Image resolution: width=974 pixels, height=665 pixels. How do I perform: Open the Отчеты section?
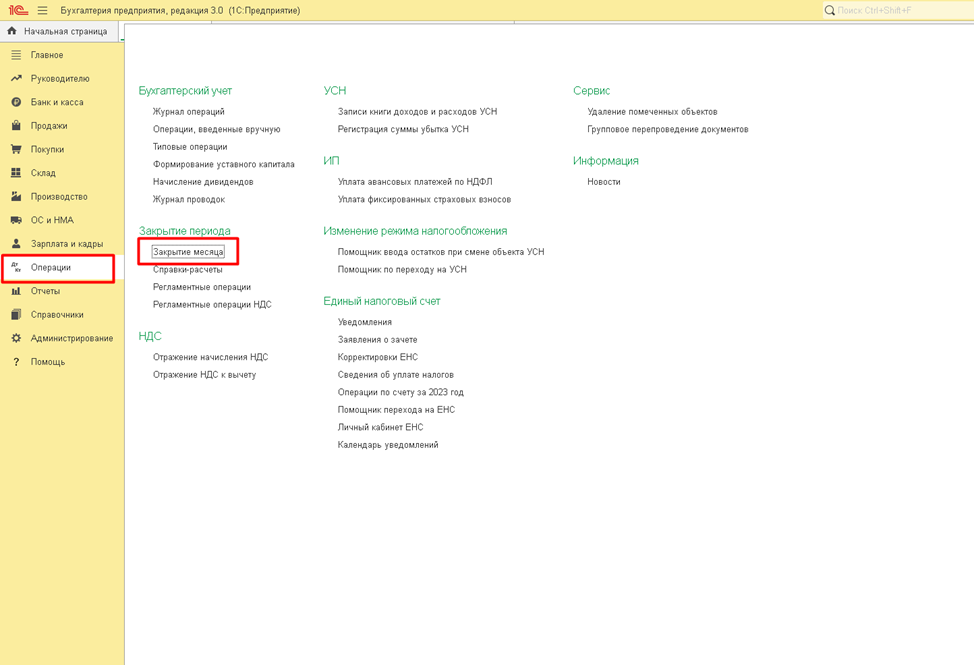click(45, 291)
